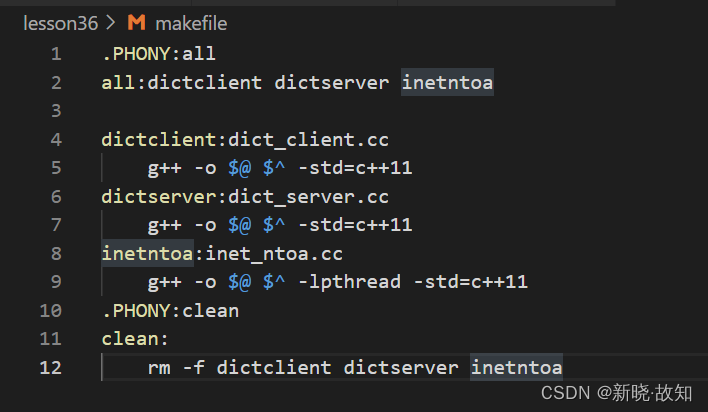708x412 pixels.
Task: Click the clean: target label
Action: (x=135, y=339)
